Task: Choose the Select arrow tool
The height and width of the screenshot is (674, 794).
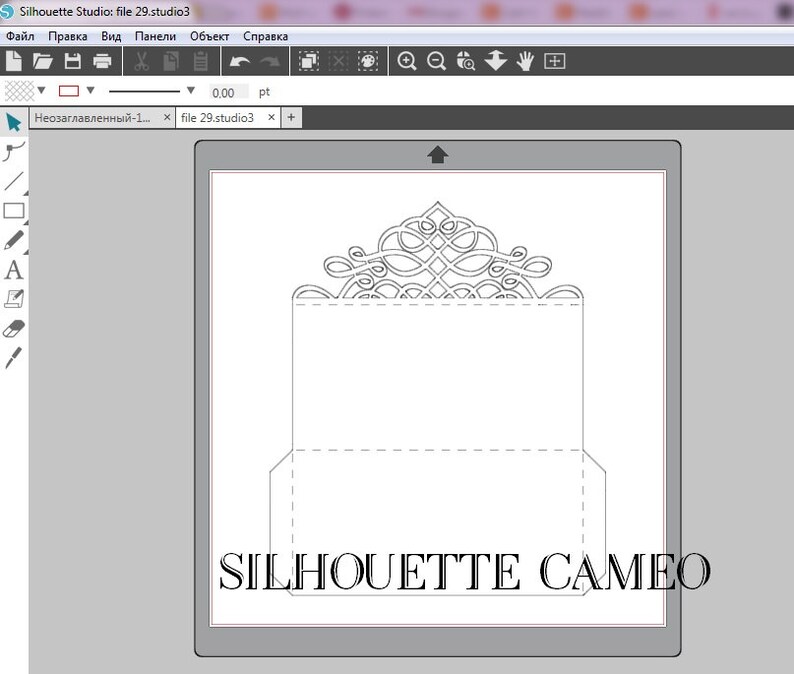Action: [x=14, y=123]
